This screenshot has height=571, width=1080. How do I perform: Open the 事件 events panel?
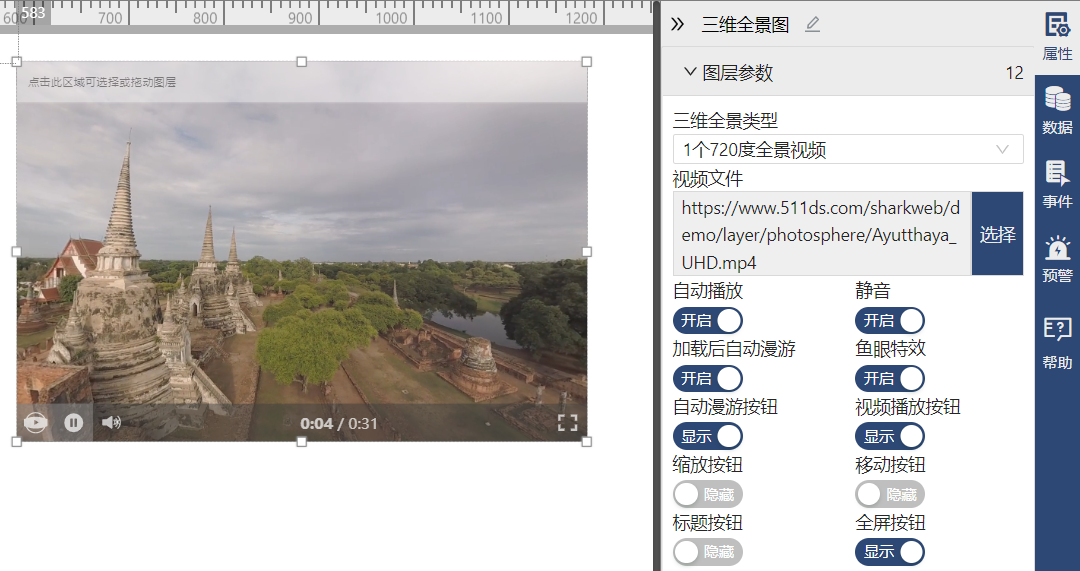click(1057, 184)
